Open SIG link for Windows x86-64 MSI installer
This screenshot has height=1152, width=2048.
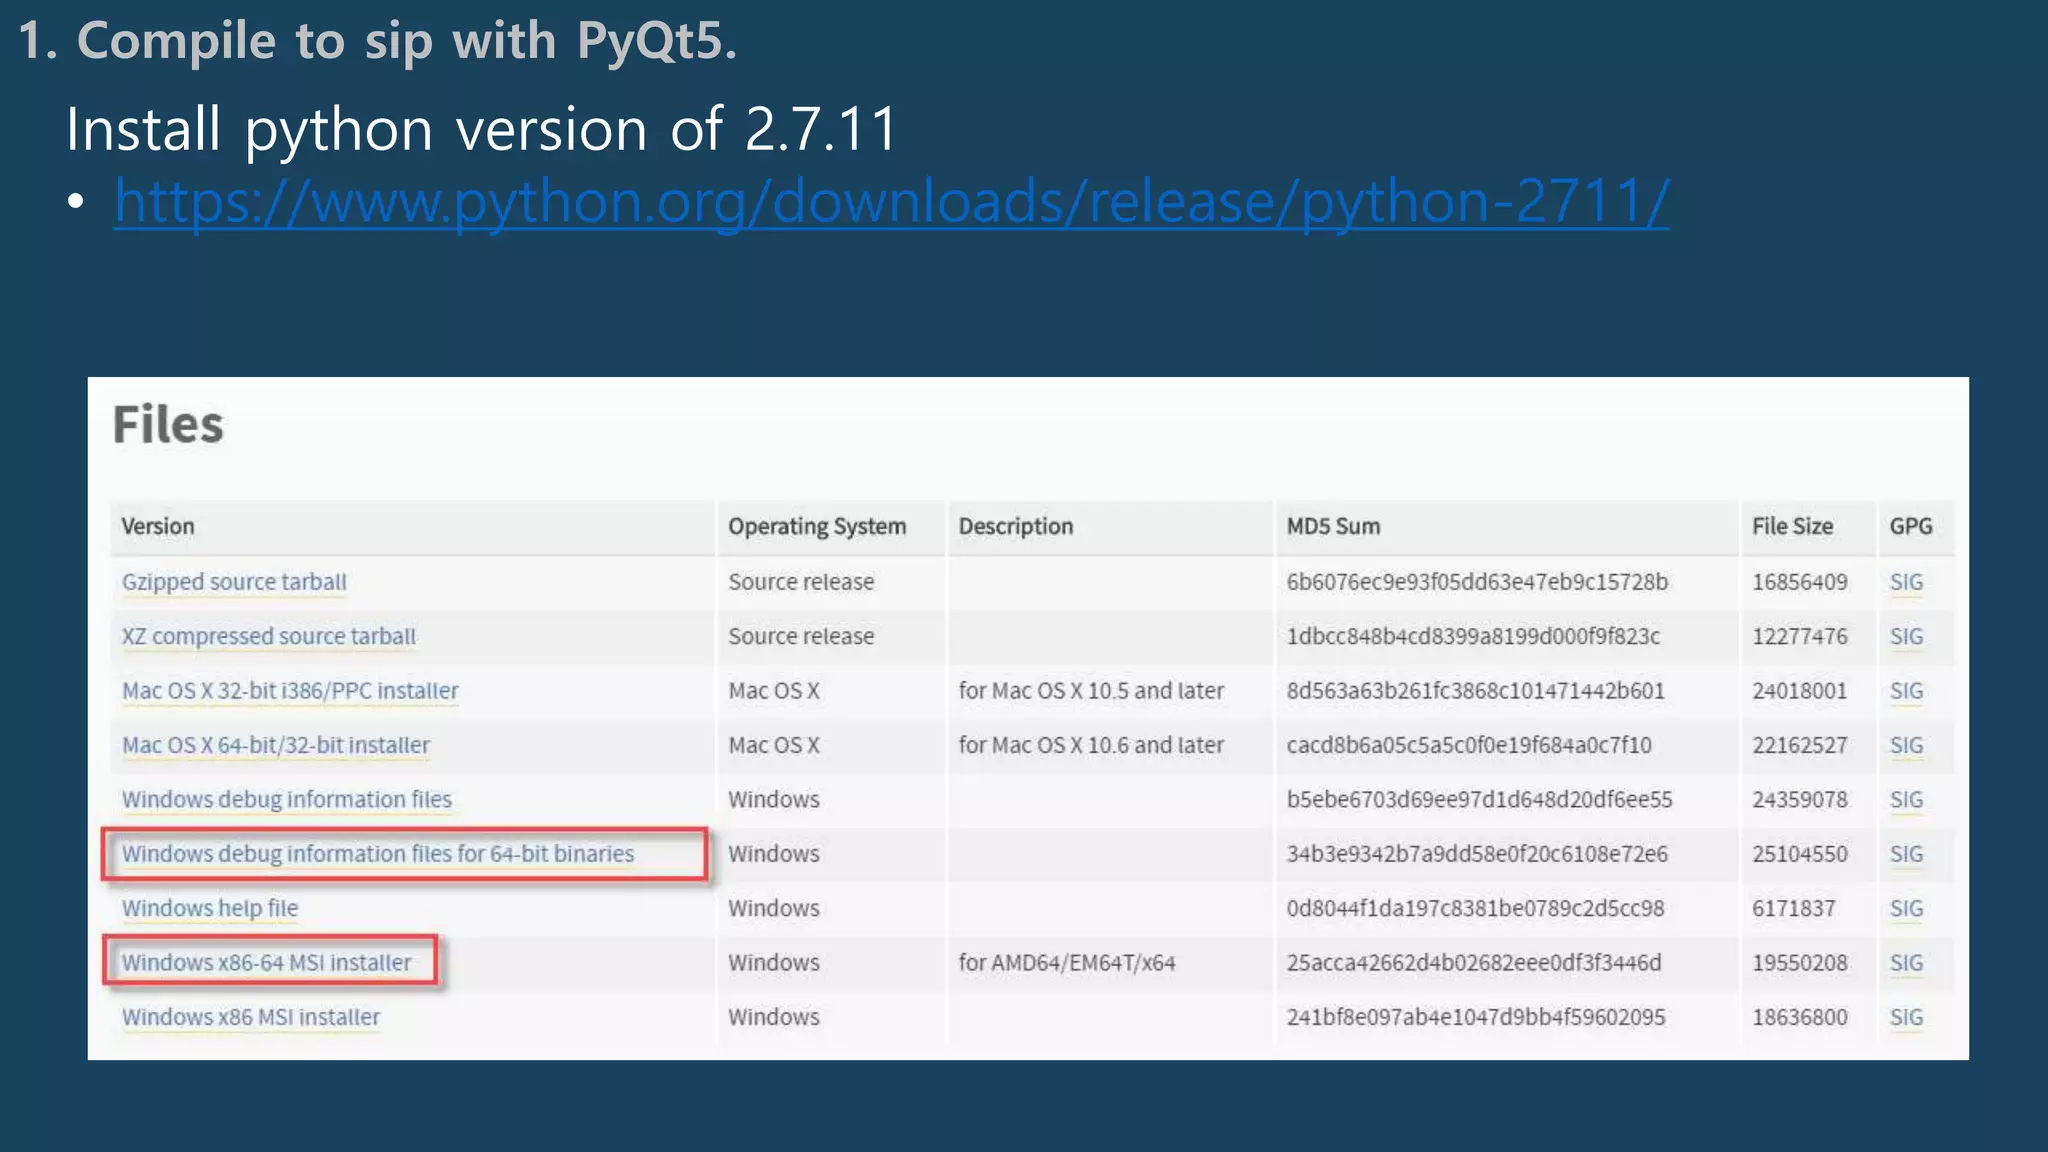click(x=1906, y=962)
